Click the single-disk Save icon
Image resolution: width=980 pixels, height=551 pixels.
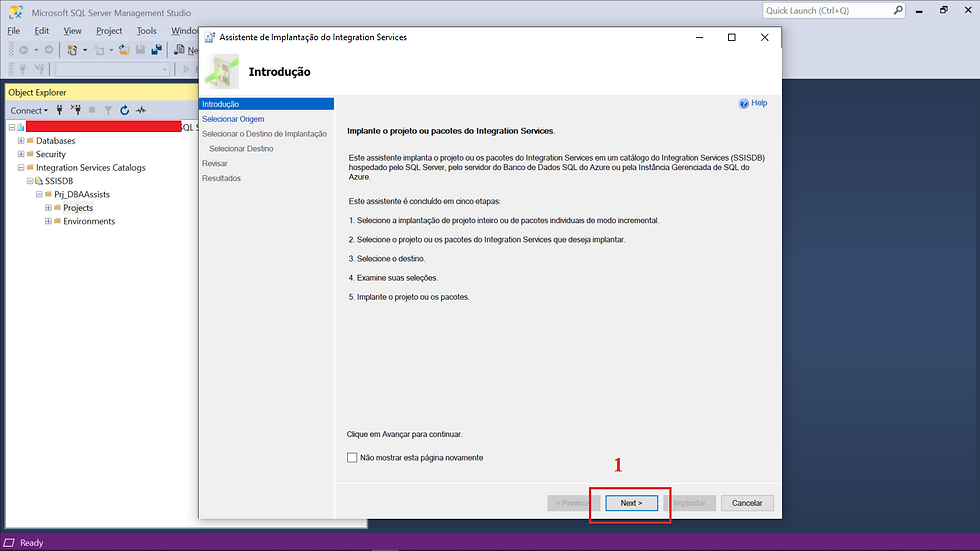(x=140, y=50)
